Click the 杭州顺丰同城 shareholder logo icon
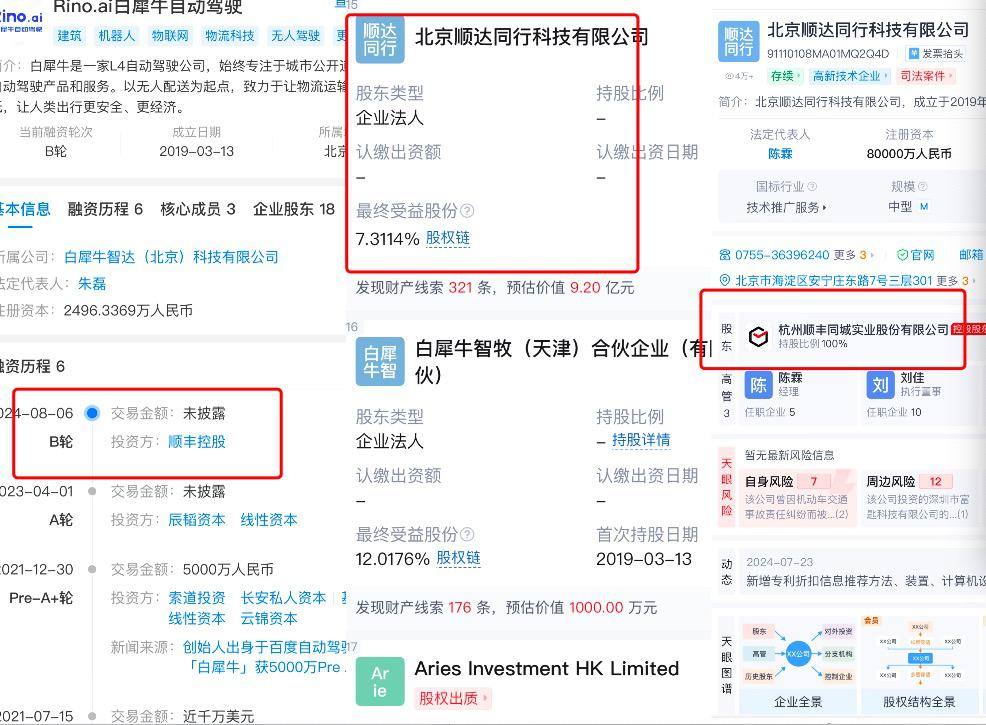Image resolution: width=986 pixels, height=725 pixels. point(760,336)
